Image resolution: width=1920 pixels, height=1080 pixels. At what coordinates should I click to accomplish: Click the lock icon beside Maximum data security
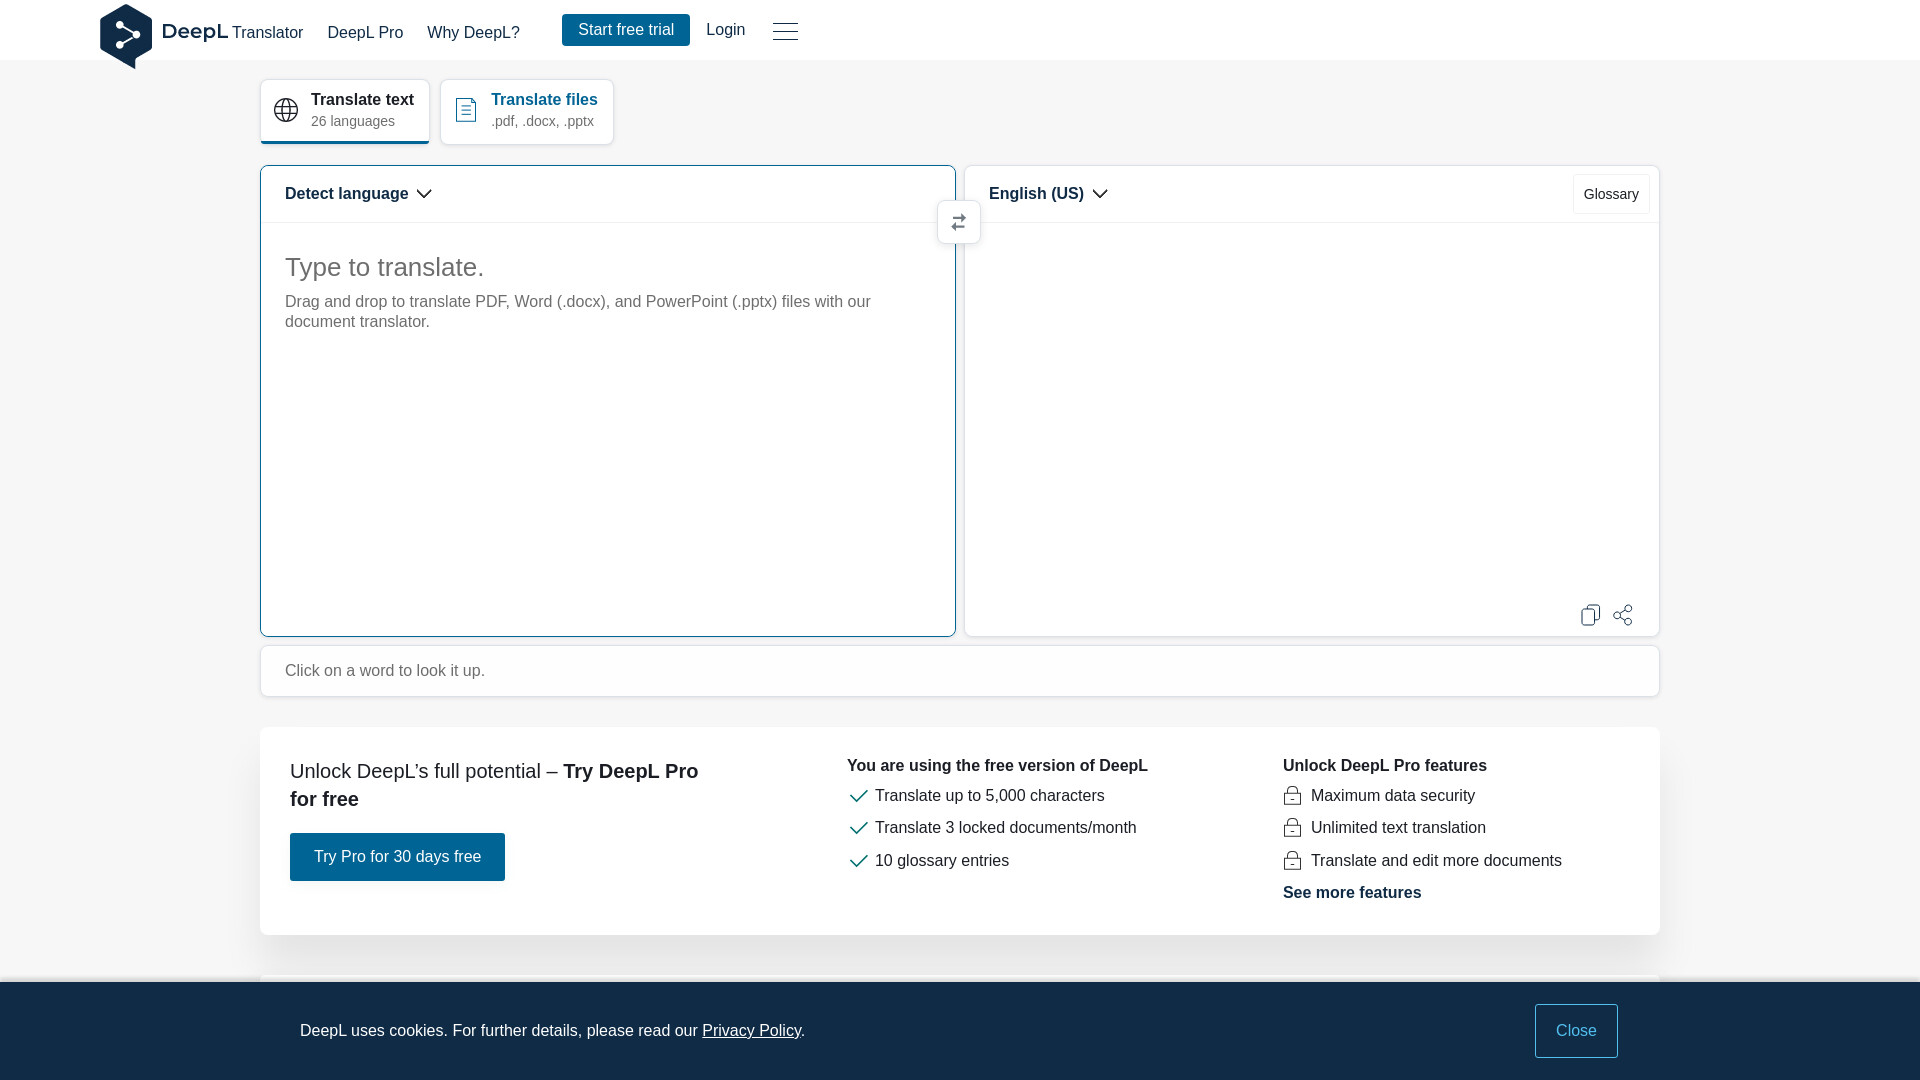tap(1292, 796)
